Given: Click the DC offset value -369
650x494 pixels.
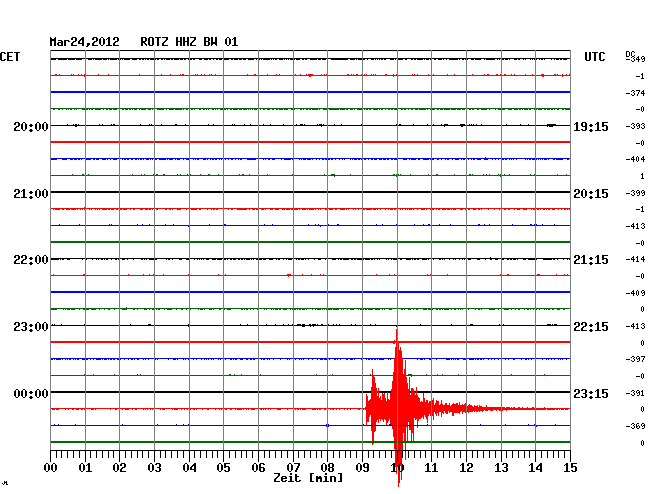Looking at the screenshot, I should click(x=635, y=426).
